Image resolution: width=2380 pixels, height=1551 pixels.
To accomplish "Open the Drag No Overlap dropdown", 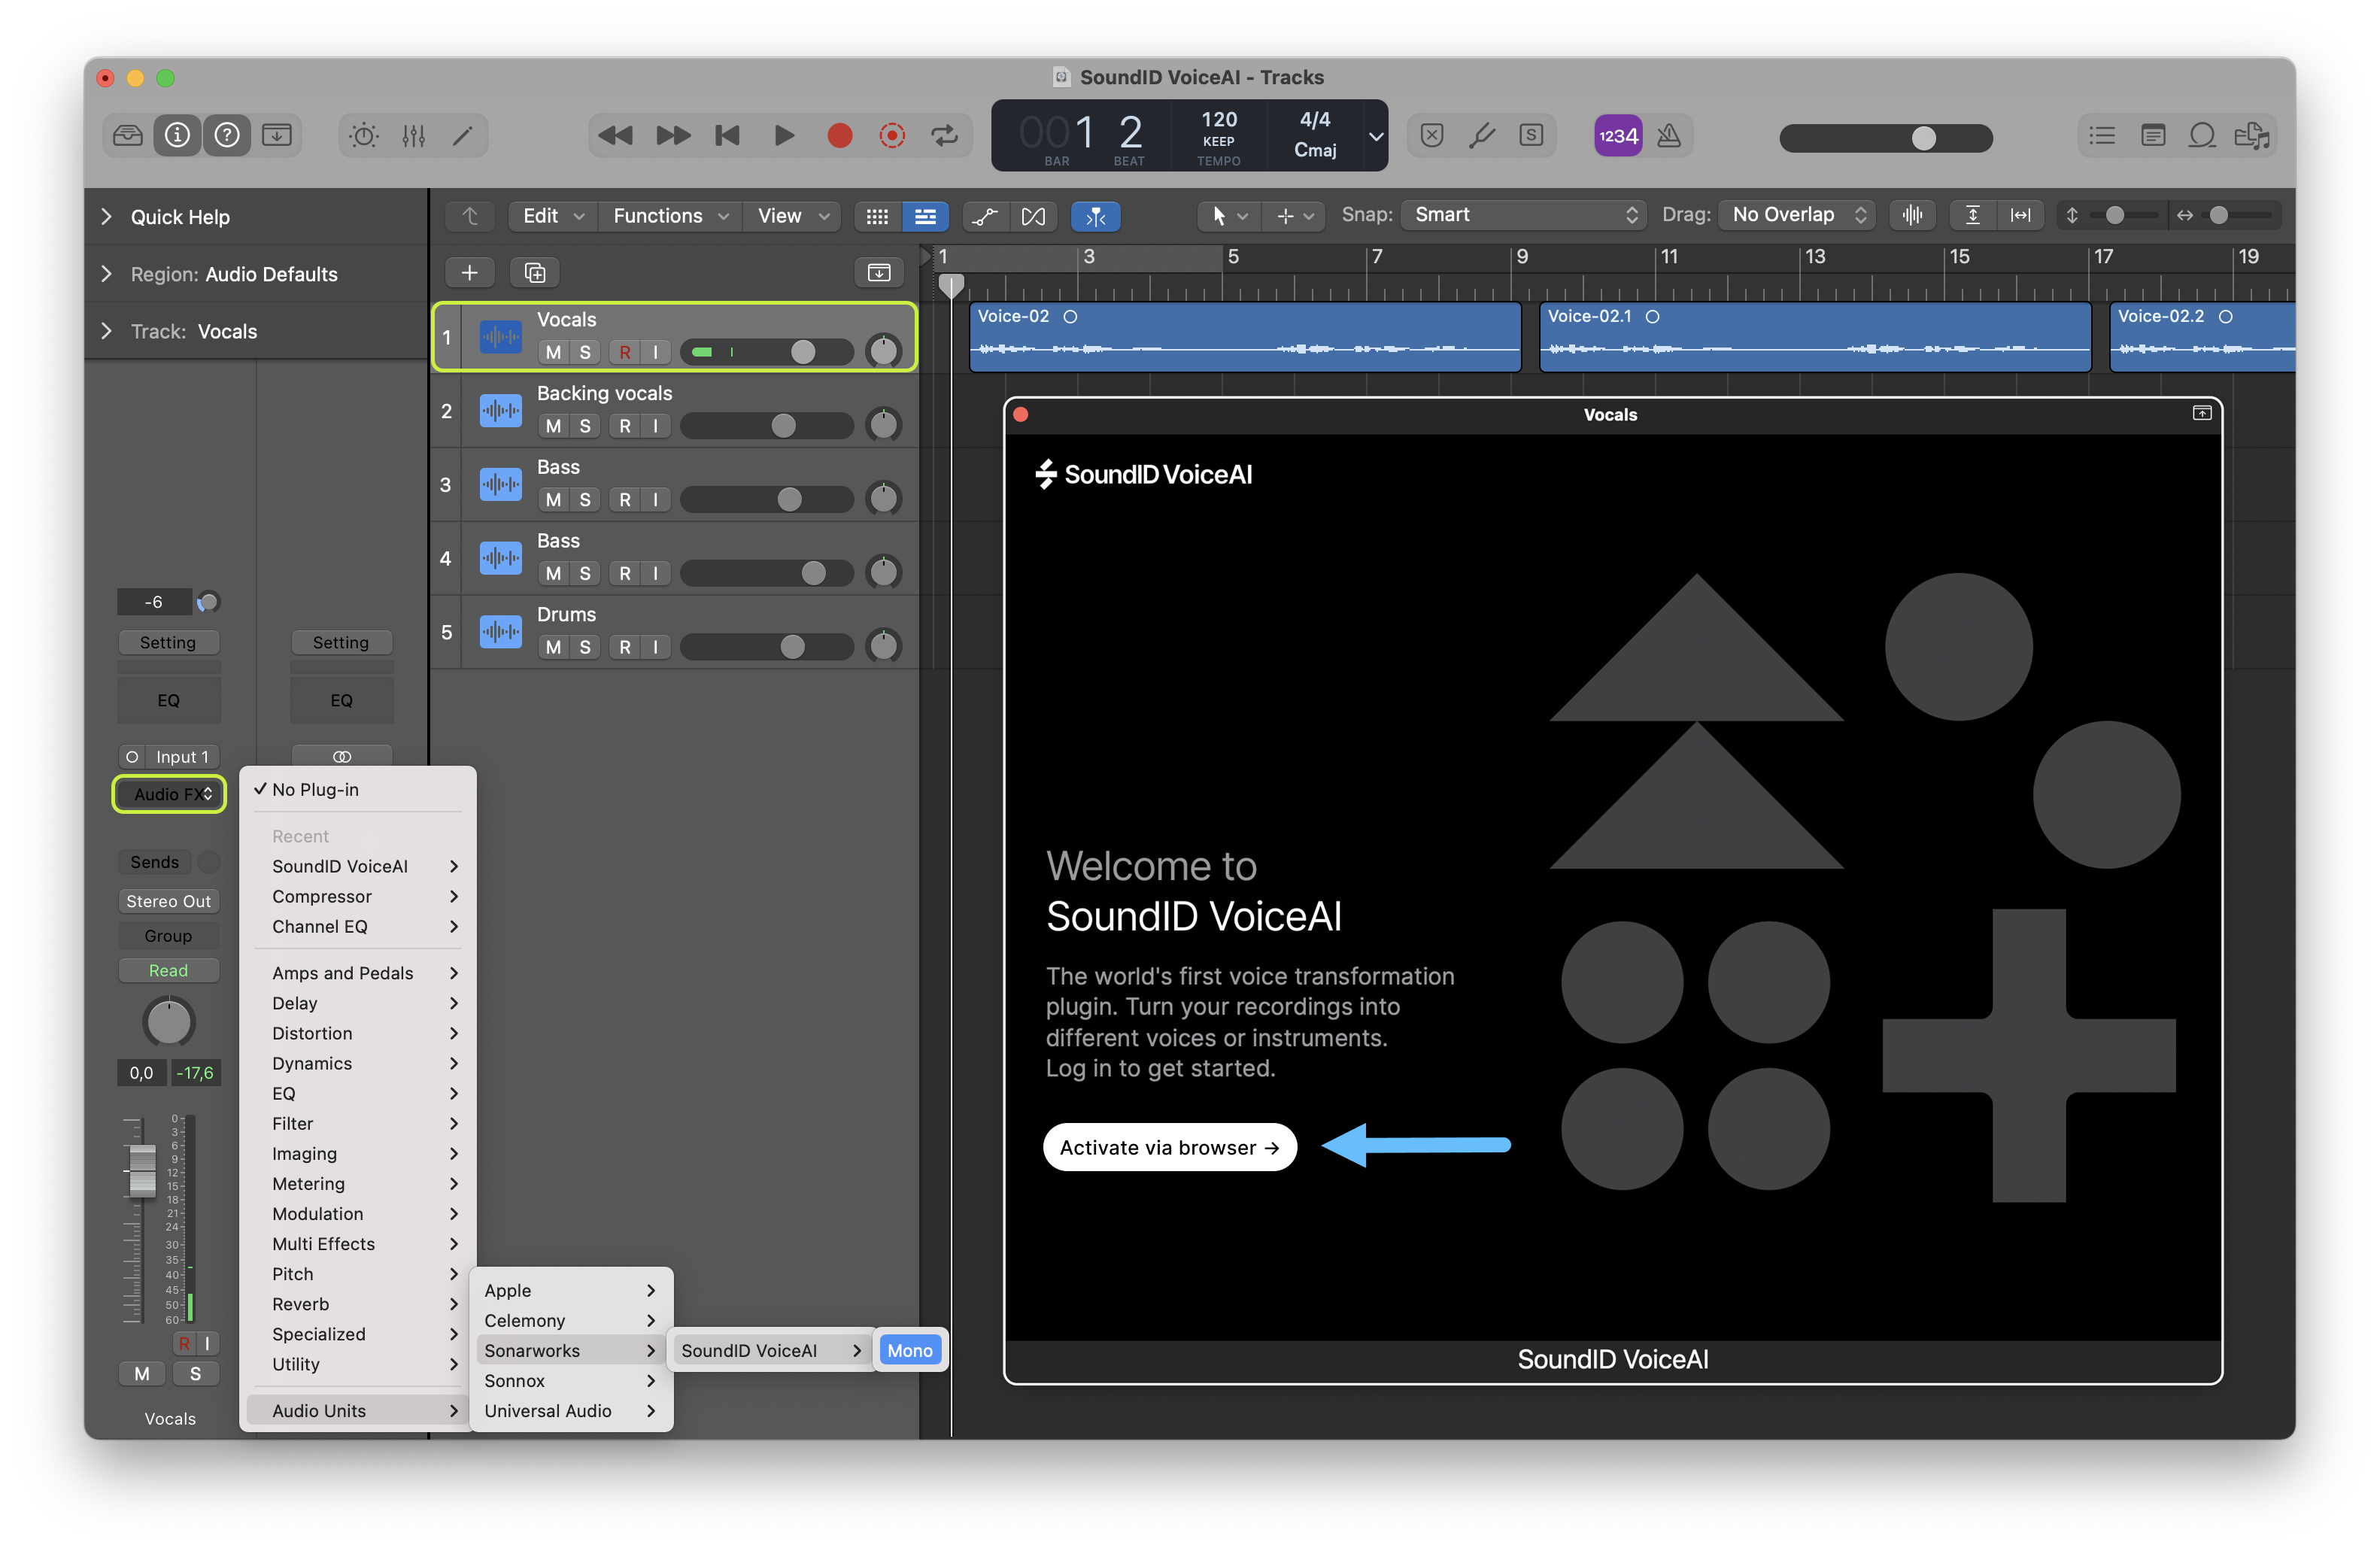I will 1796,215.
